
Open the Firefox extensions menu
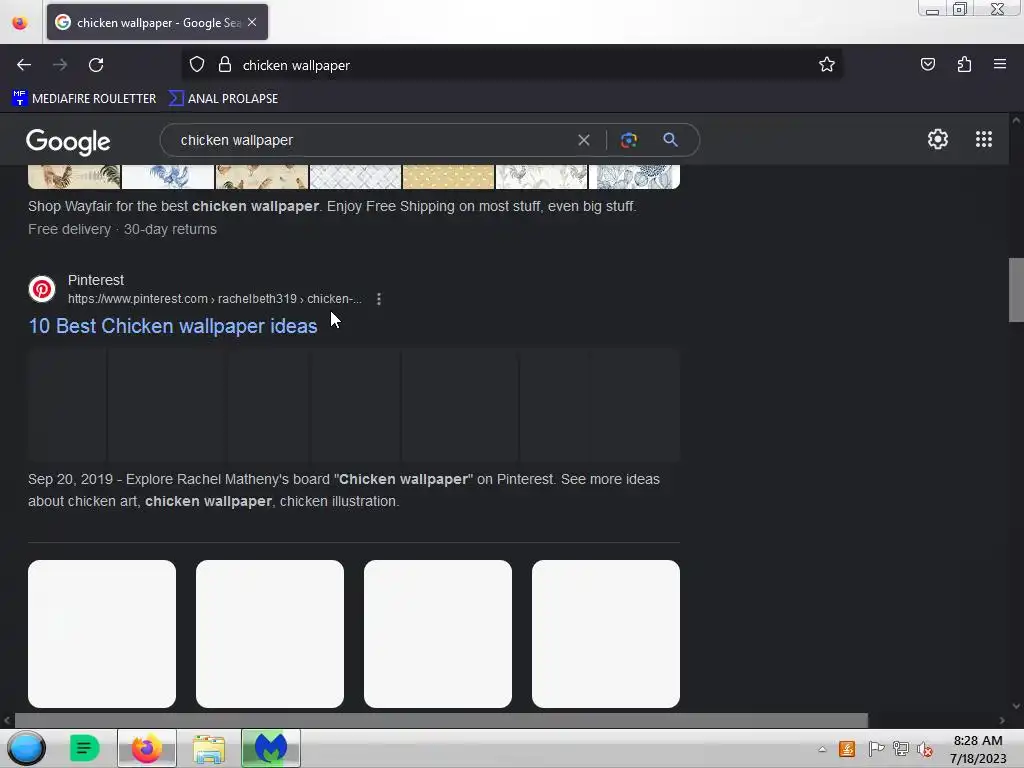coord(964,65)
